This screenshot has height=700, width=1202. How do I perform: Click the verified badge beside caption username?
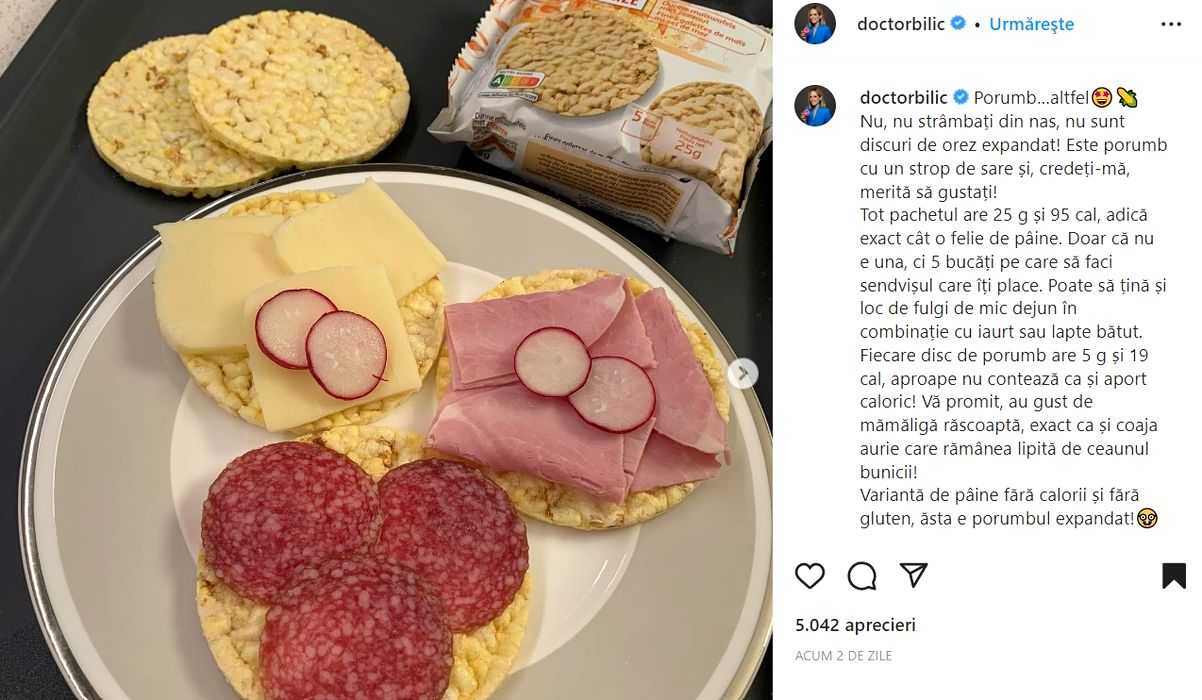961,97
